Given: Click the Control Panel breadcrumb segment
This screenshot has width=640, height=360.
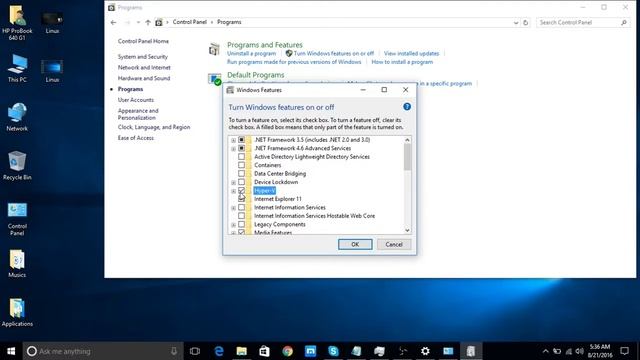Looking at the screenshot, I should pyautogui.click(x=189, y=22).
